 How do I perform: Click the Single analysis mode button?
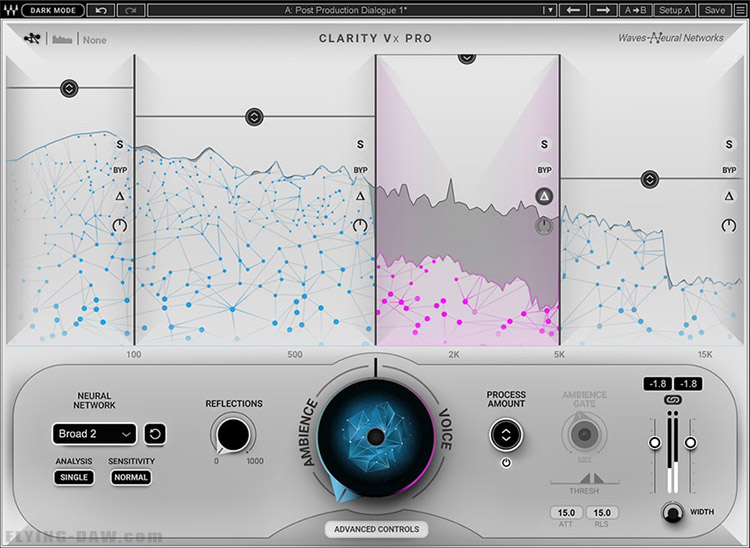[74, 477]
